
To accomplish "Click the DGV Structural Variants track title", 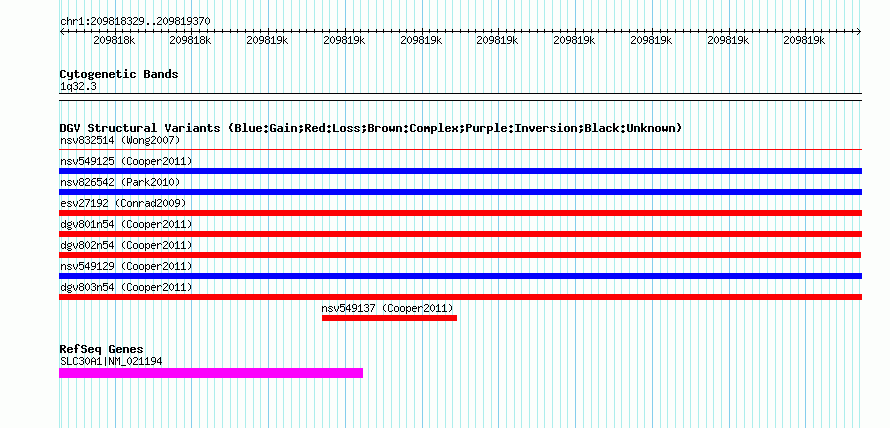I will 371,128.
